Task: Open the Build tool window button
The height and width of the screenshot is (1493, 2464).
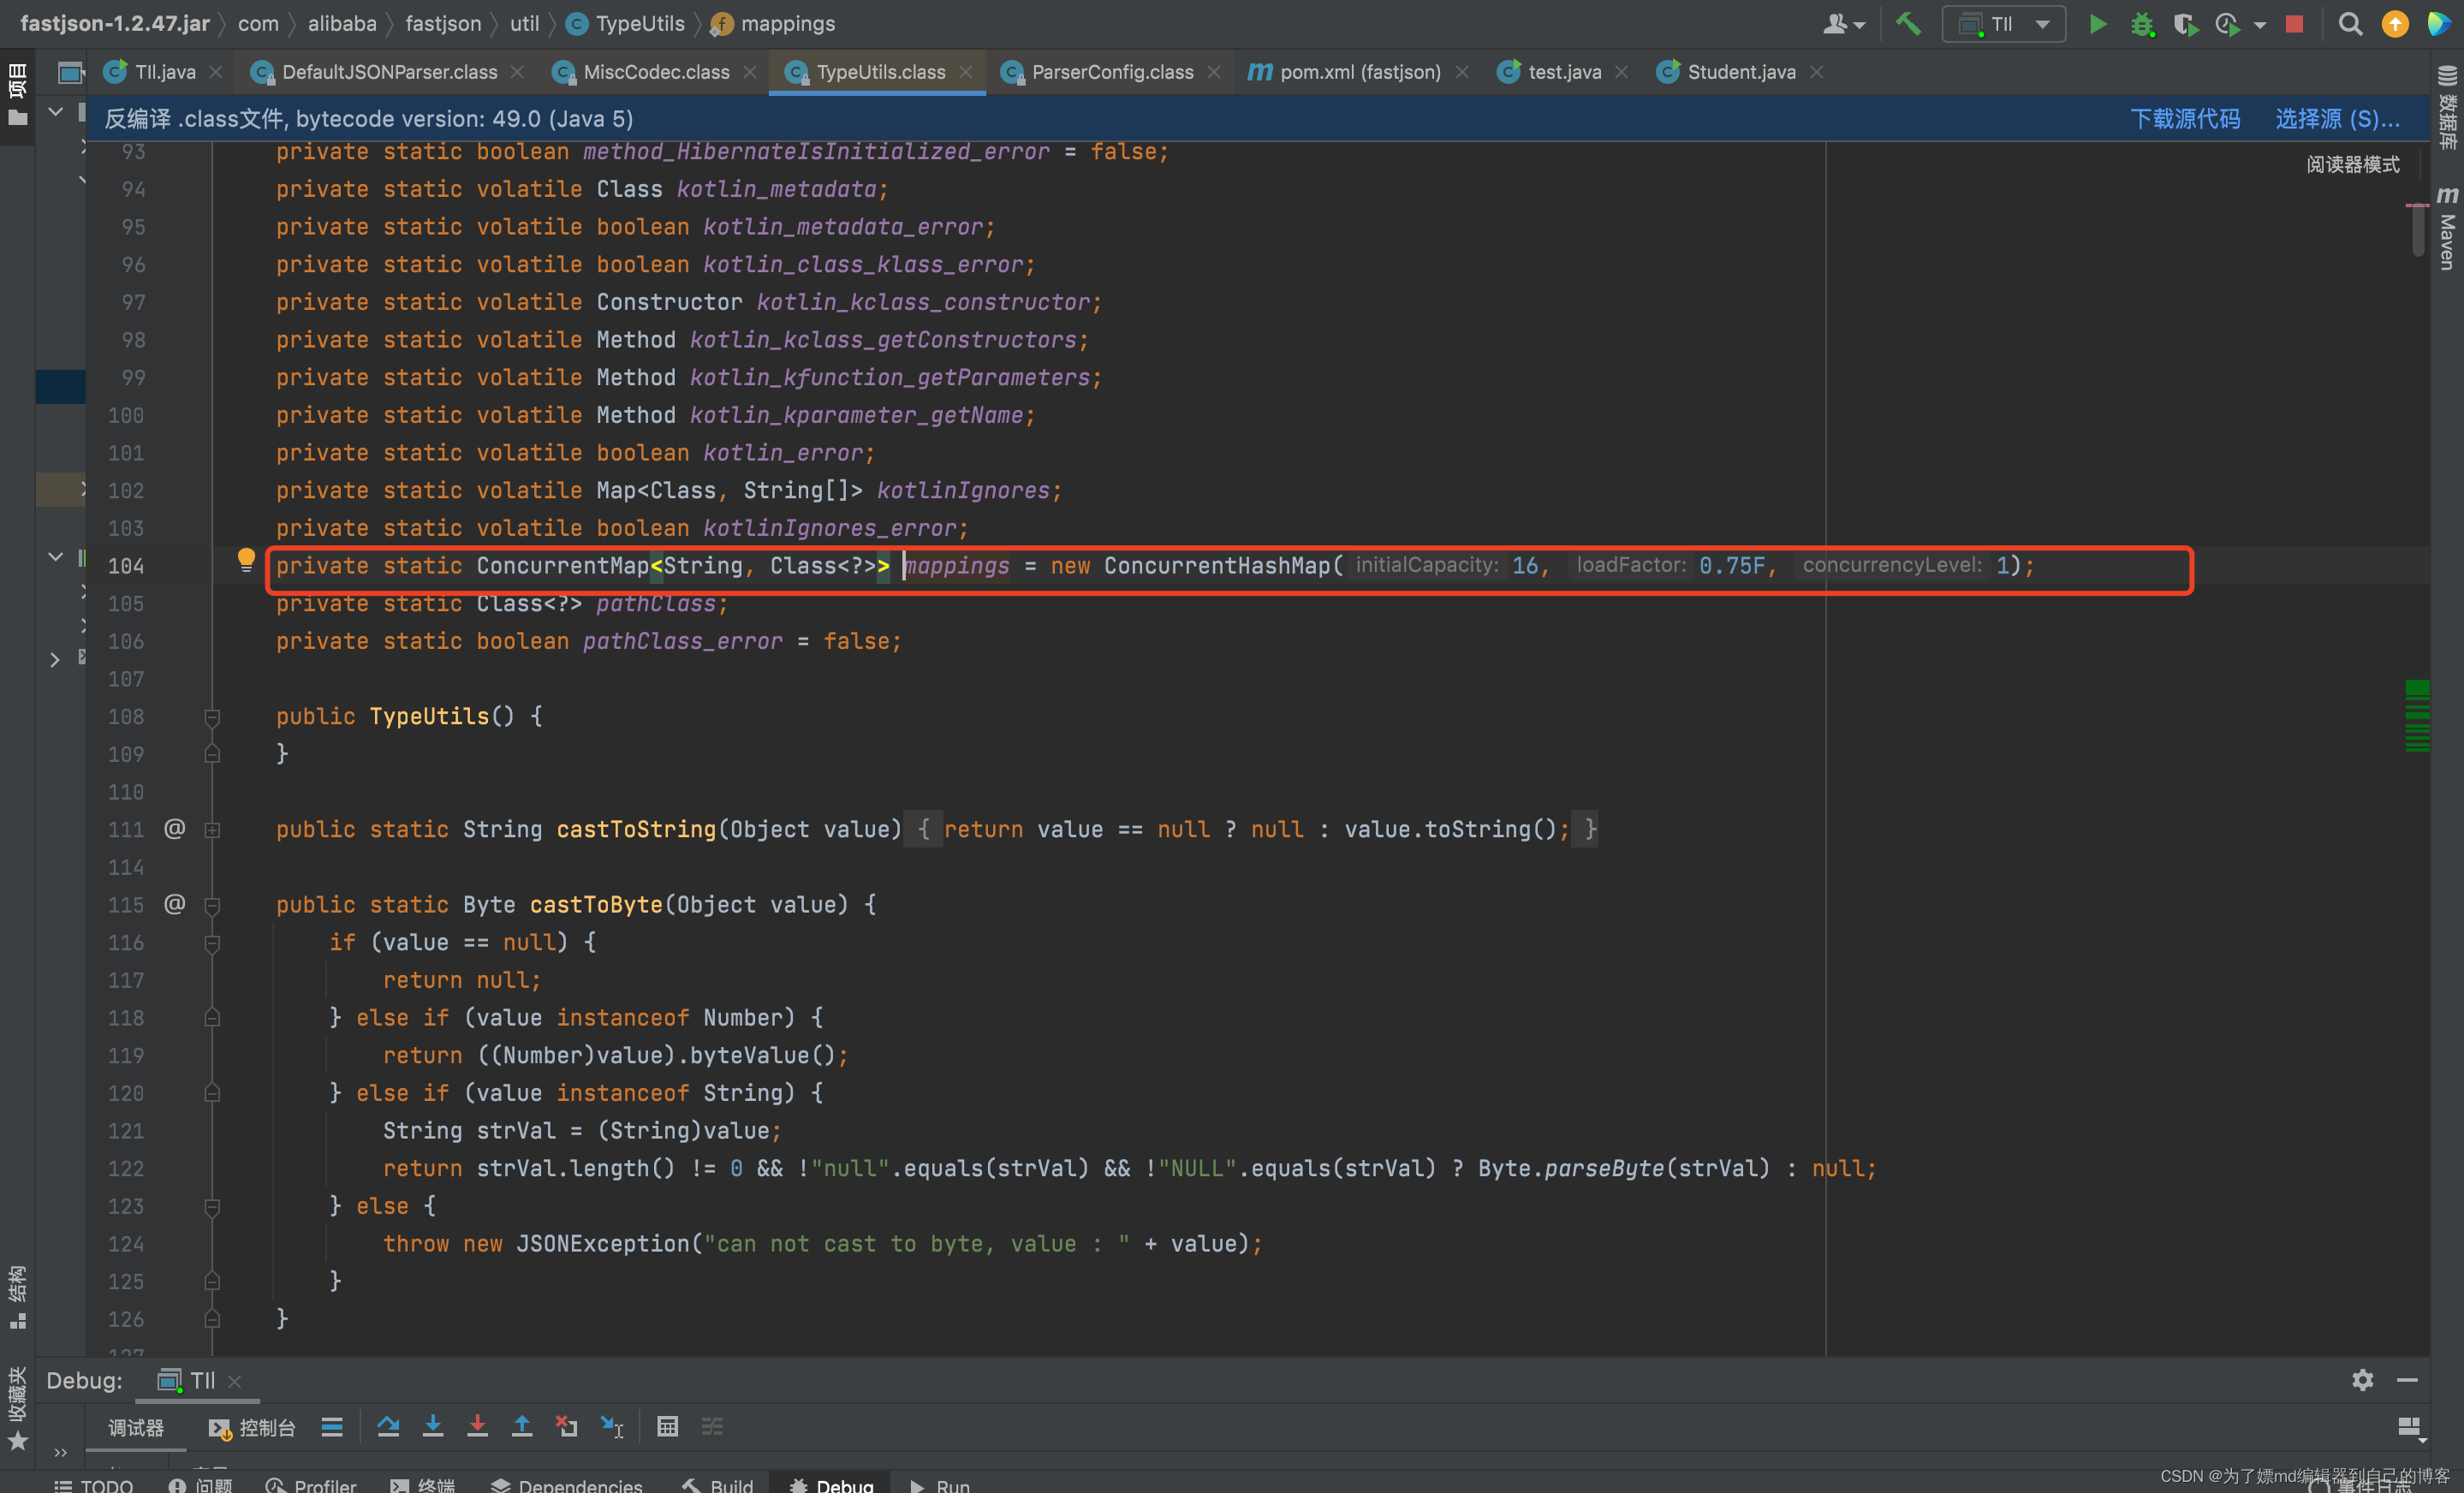Action: click(x=717, y=1484)
